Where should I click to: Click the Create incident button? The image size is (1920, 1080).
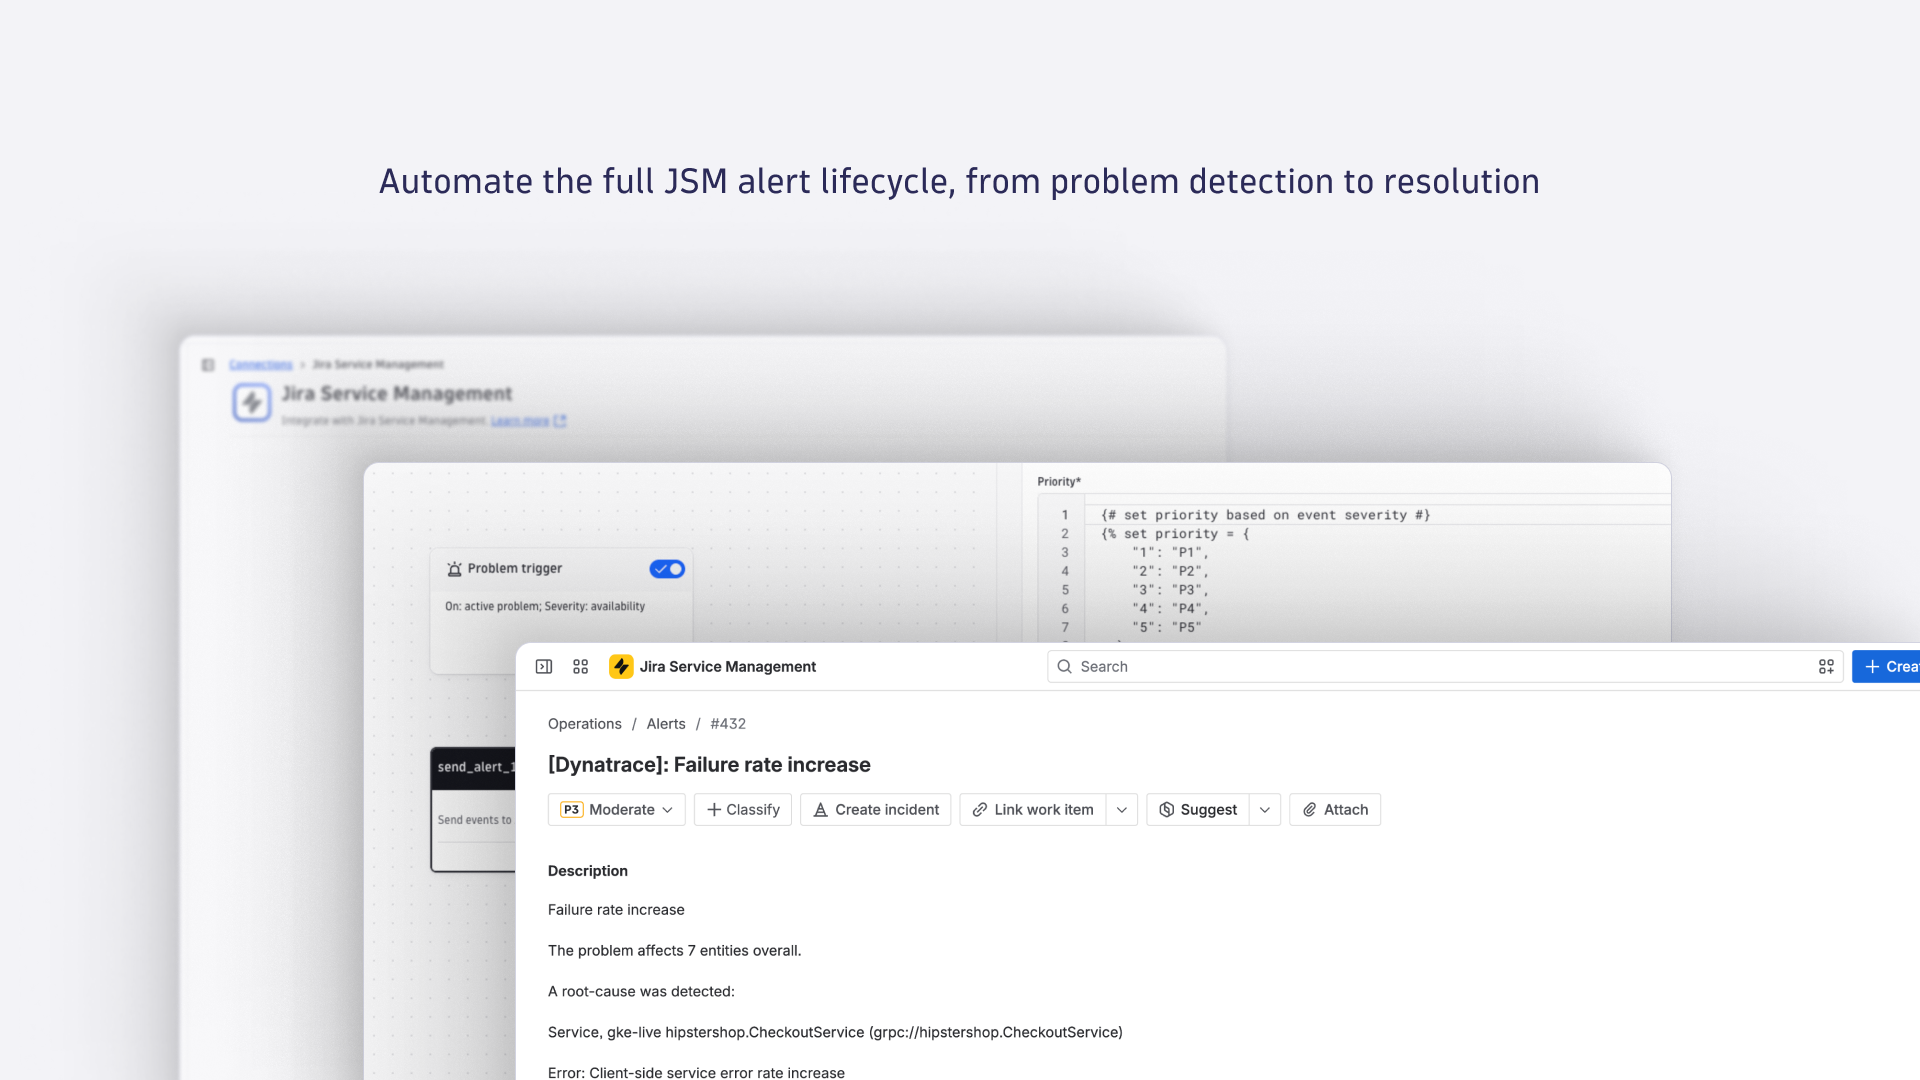[x=875, y=810]
